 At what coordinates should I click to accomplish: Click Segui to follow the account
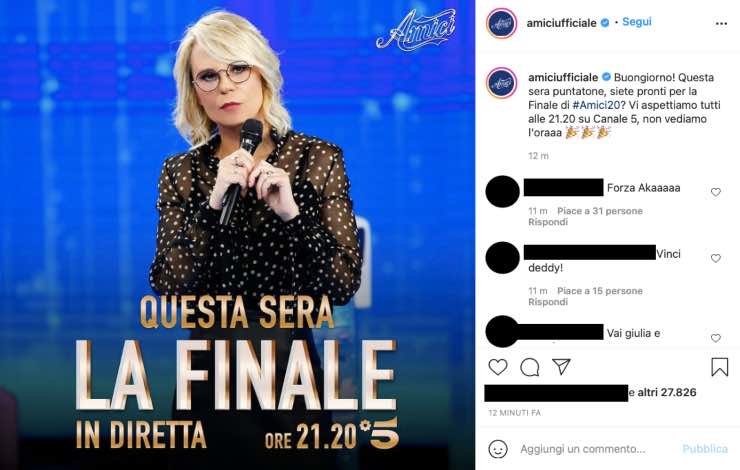point(637,22)
